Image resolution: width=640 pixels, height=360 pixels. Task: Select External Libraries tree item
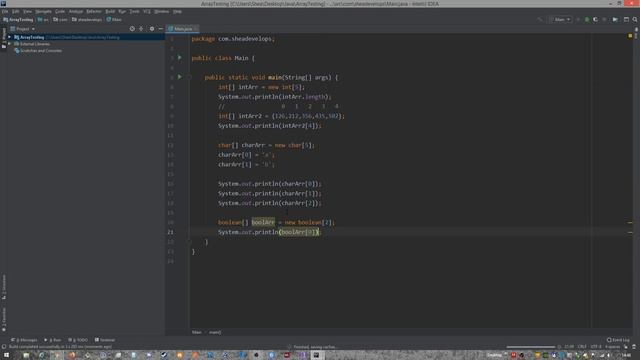pyautogui.click(x=32, y=44)
